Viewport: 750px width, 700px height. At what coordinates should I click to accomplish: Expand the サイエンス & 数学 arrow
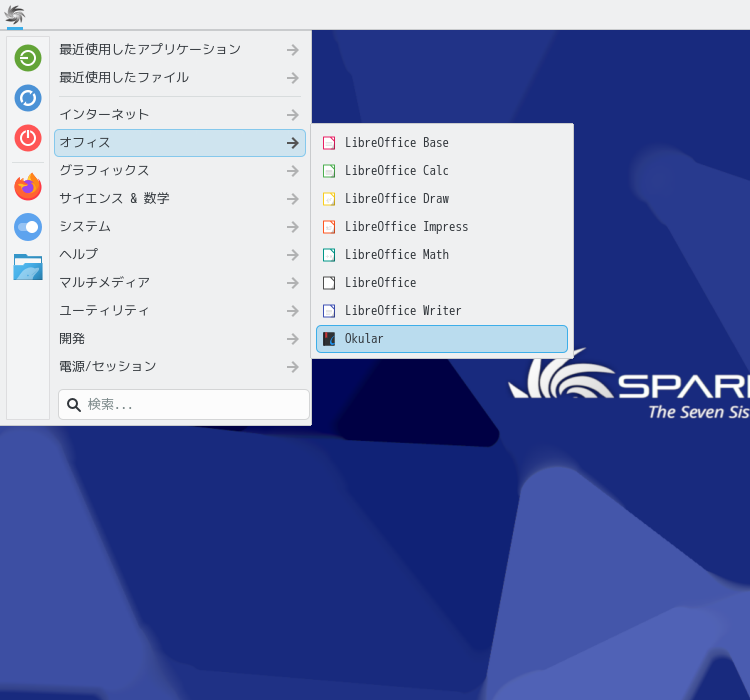tap(293, 199)
